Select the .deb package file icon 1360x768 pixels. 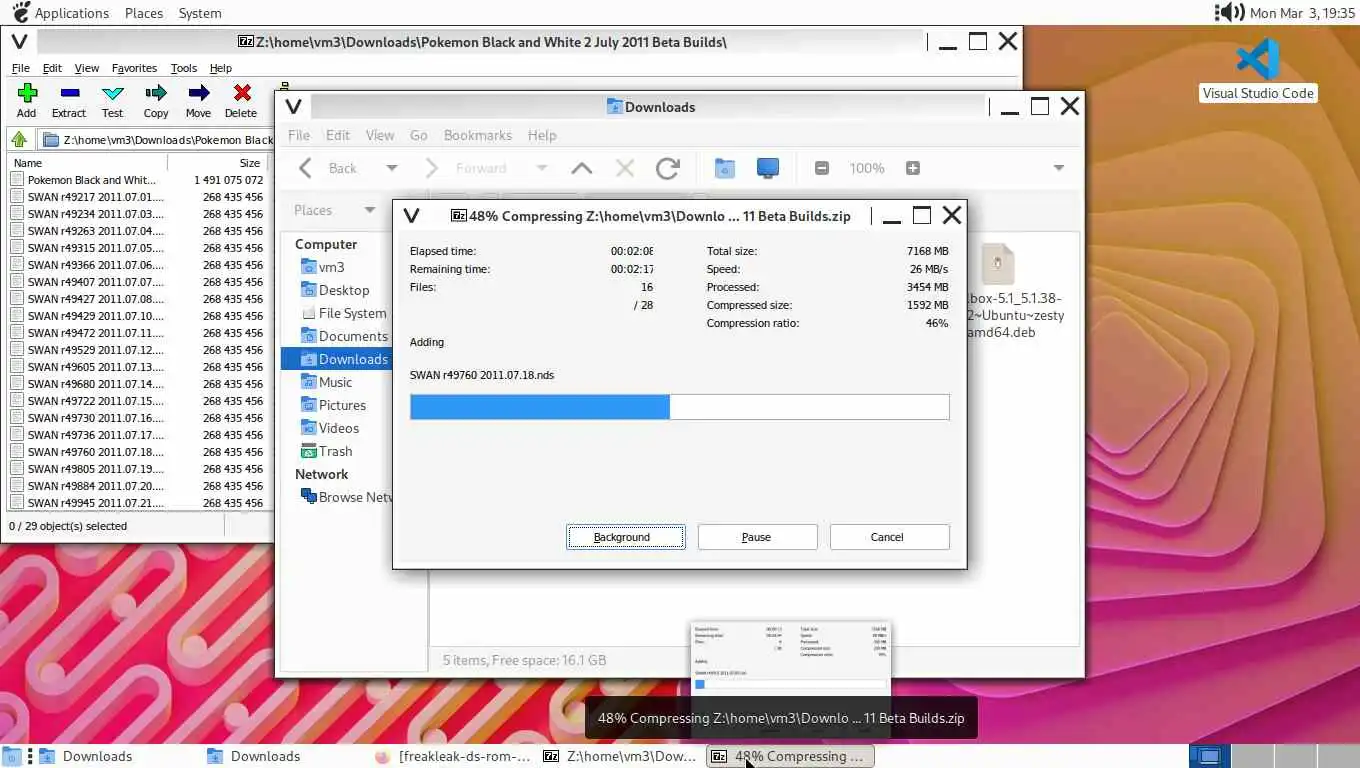[x=997, y=265]
